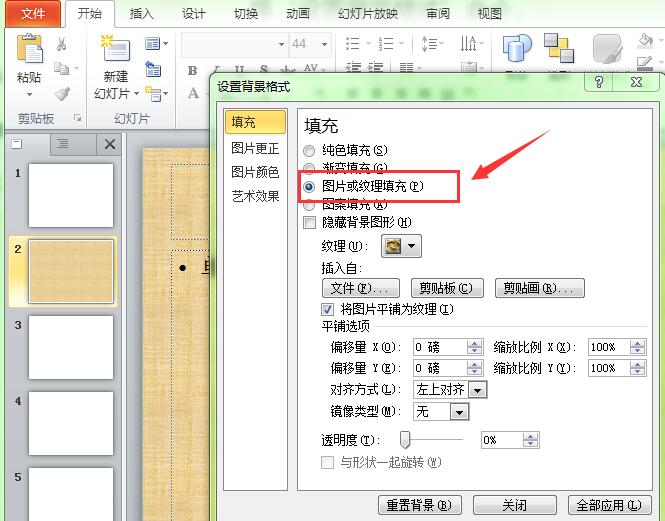This screenshot has width=665, height=521.
Task: Open the numbering dropdown arrow
Action: tap(401, 43)
